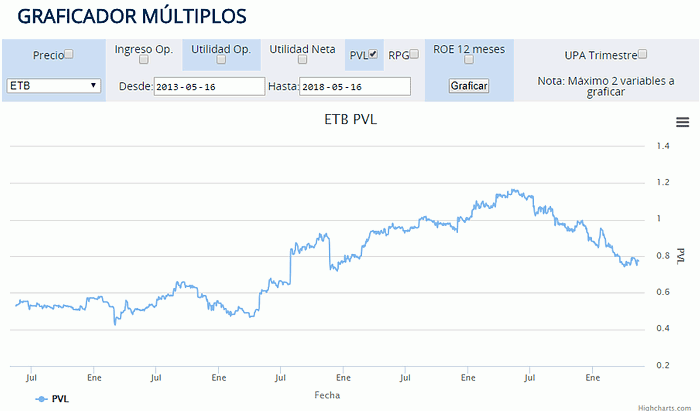Viewport: 700px width, 411px height.
Task: Click the 1.4 y-axis label
Action: click(x=663, y=146)
